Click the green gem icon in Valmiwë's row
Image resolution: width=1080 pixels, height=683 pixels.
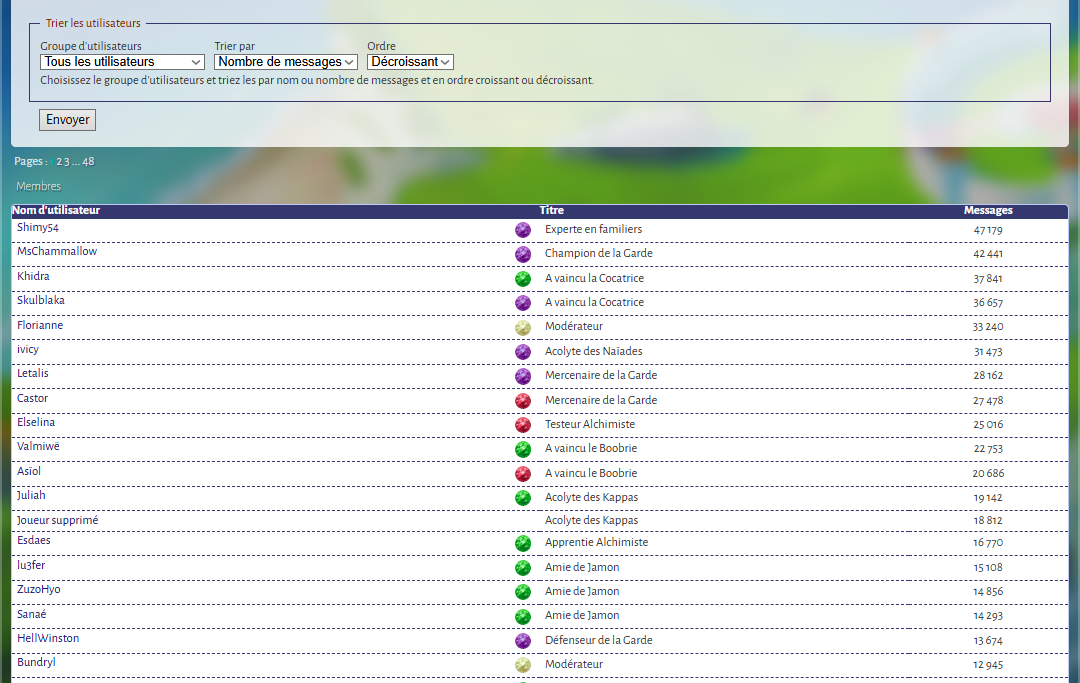[x=523, y=450]
